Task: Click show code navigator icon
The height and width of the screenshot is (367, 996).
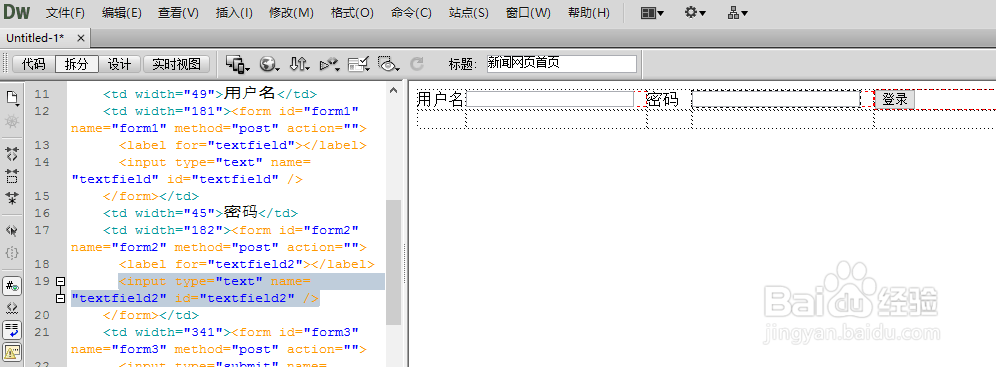Action: pyautogui.click(x=12, y=121)
